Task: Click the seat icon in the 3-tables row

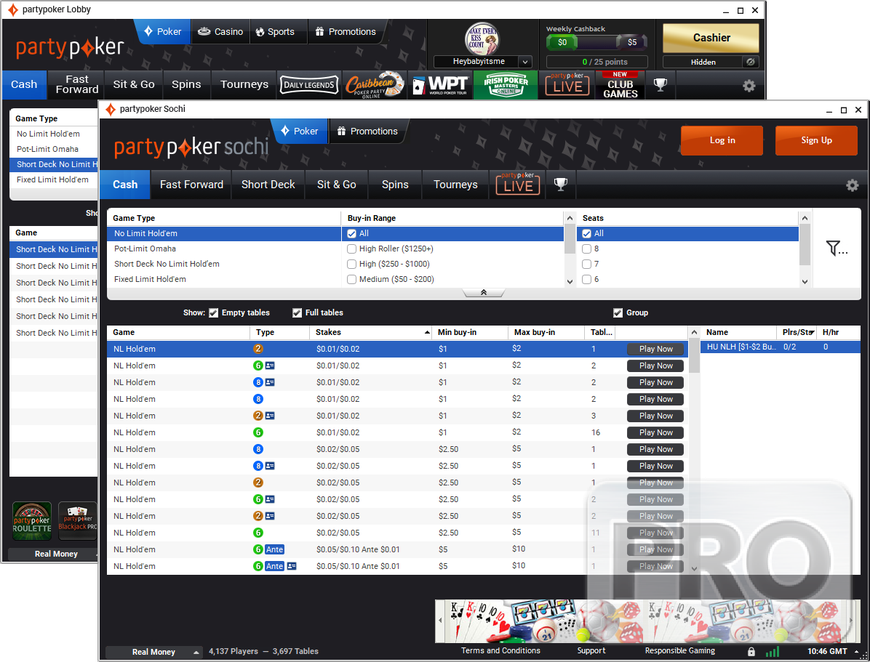Action: tap(258, 416)
